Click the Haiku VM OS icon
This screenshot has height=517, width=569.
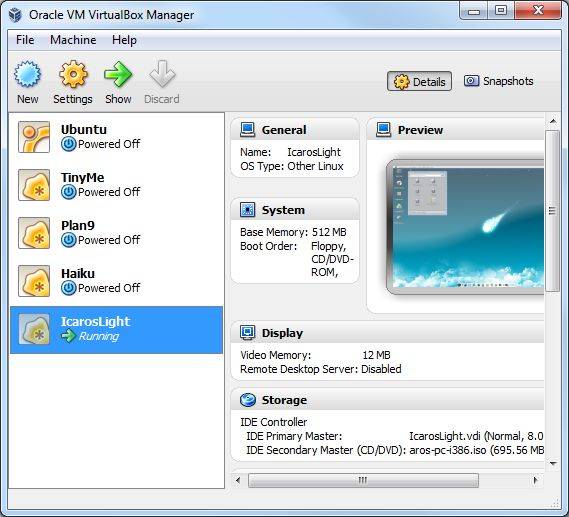34,281
